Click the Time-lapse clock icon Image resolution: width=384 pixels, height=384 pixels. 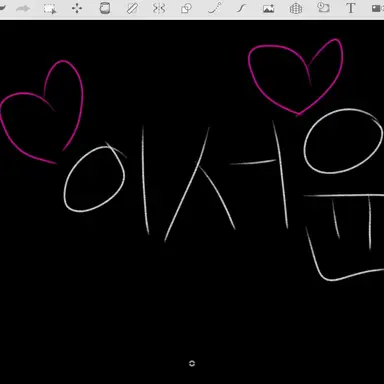tap(323, 8)
